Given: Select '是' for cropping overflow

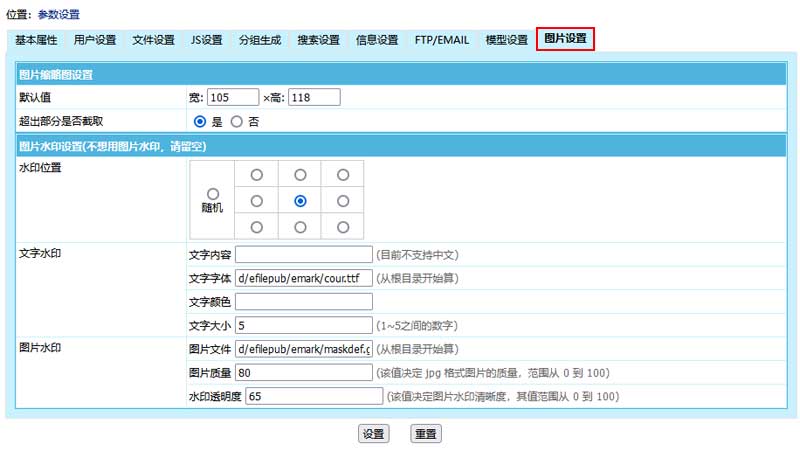Looking at the screenshot, I should (x=200, y=121).
